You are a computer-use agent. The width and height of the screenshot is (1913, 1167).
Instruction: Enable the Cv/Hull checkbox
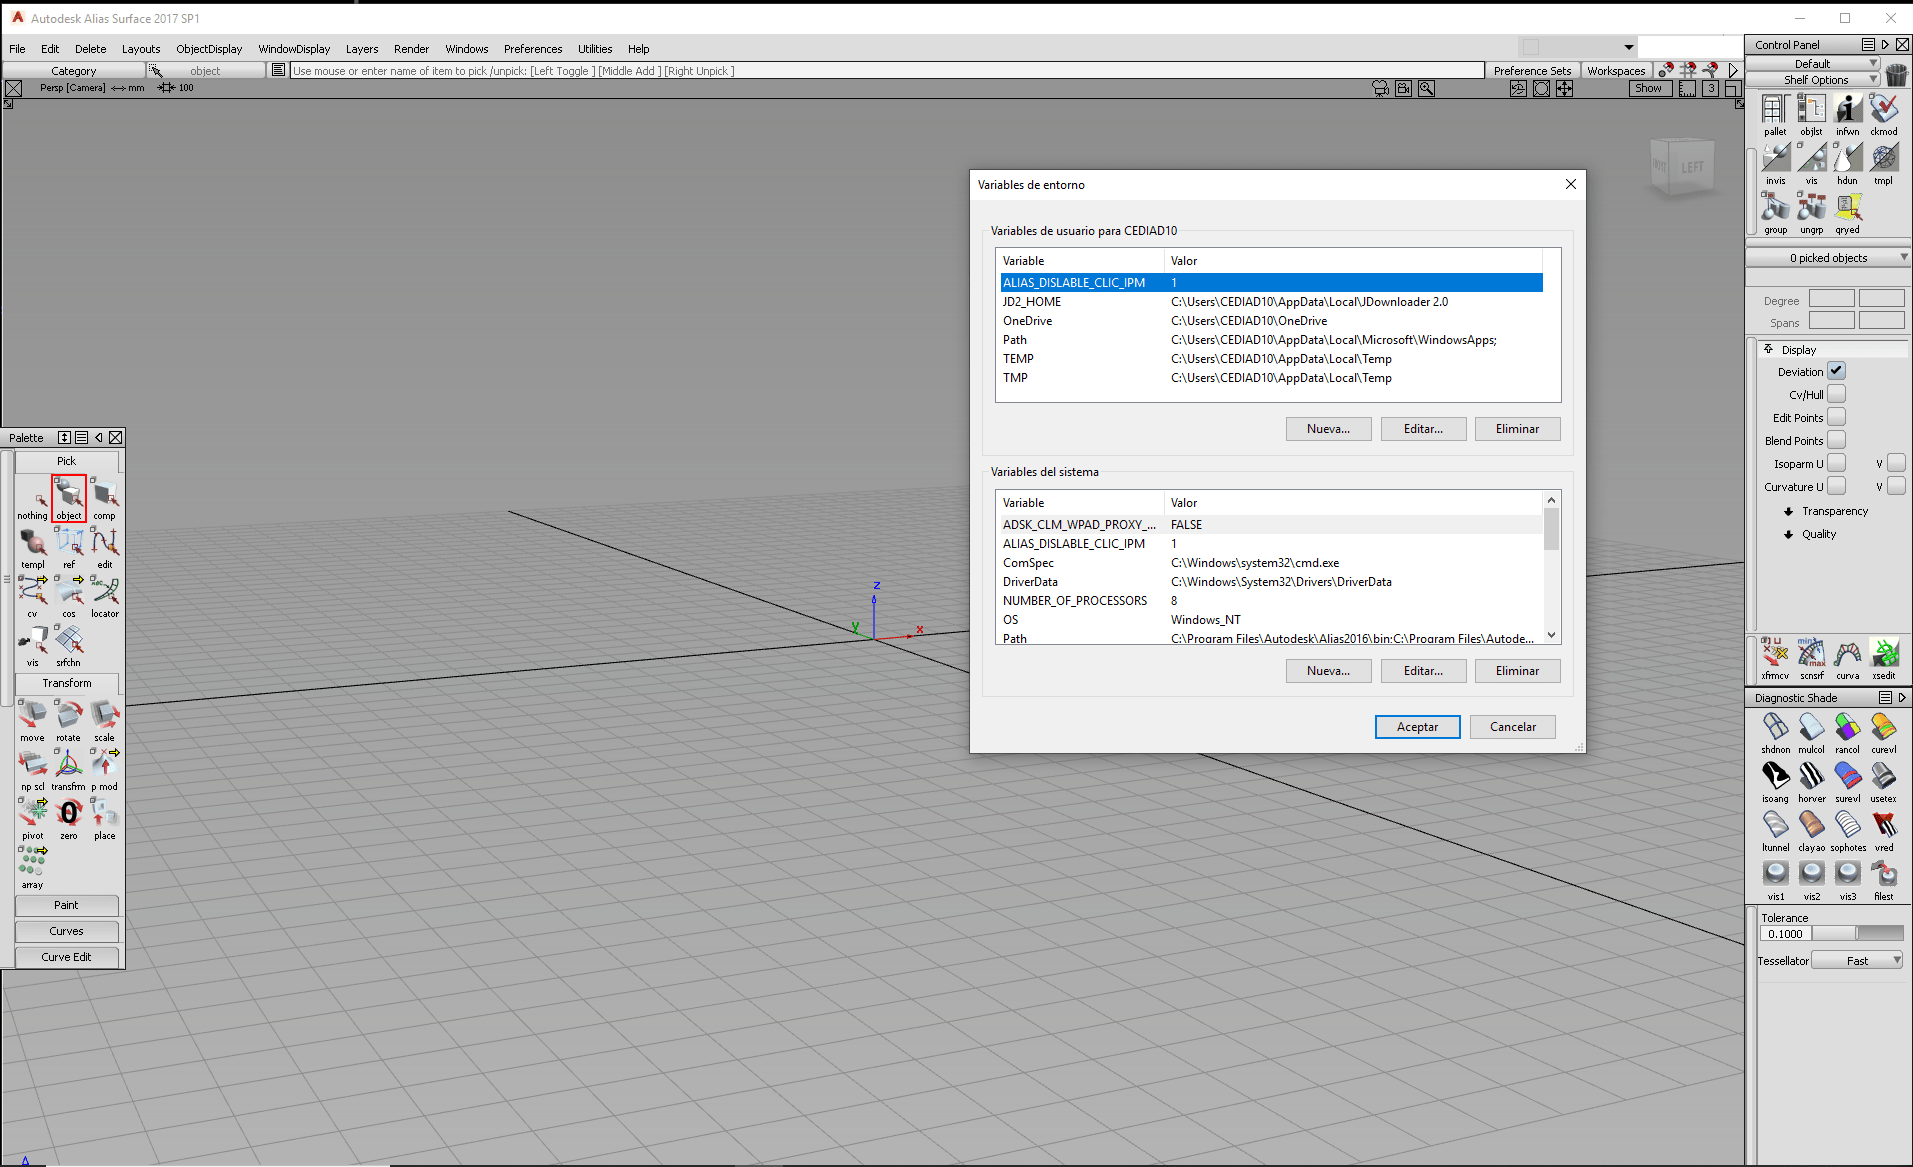tap(1836, 394)
